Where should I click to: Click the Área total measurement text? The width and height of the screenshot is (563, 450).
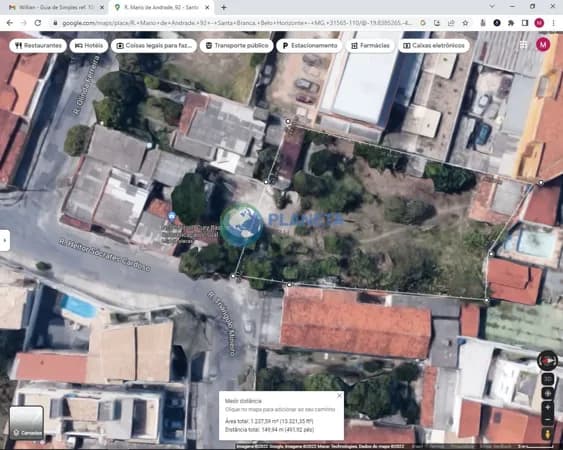point(269,421)
